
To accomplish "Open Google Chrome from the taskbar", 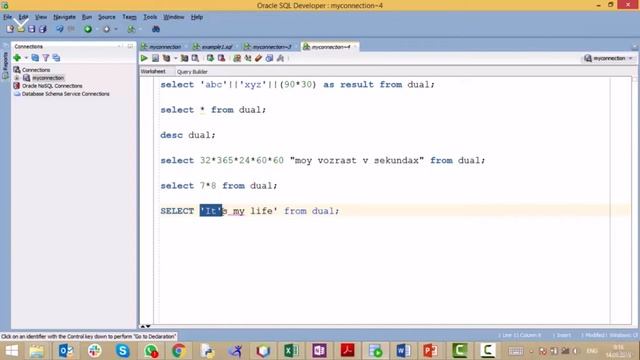I will coord(178,351).
